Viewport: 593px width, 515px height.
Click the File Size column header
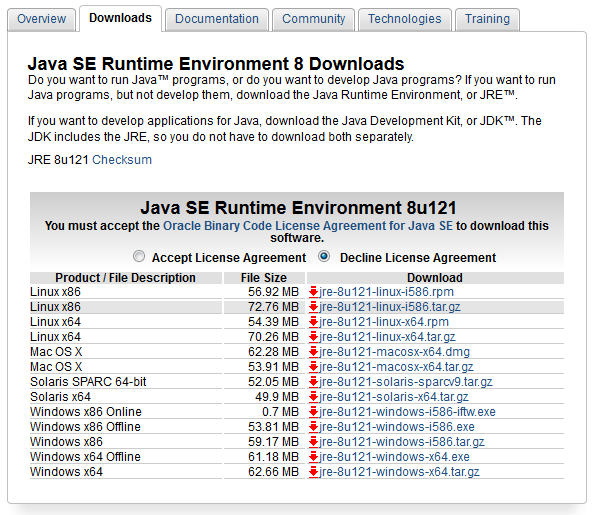click(x=264, y=278)
